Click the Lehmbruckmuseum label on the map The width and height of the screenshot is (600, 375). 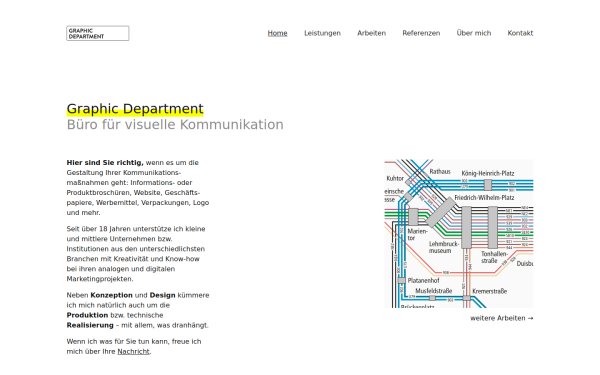pos(443,247)
